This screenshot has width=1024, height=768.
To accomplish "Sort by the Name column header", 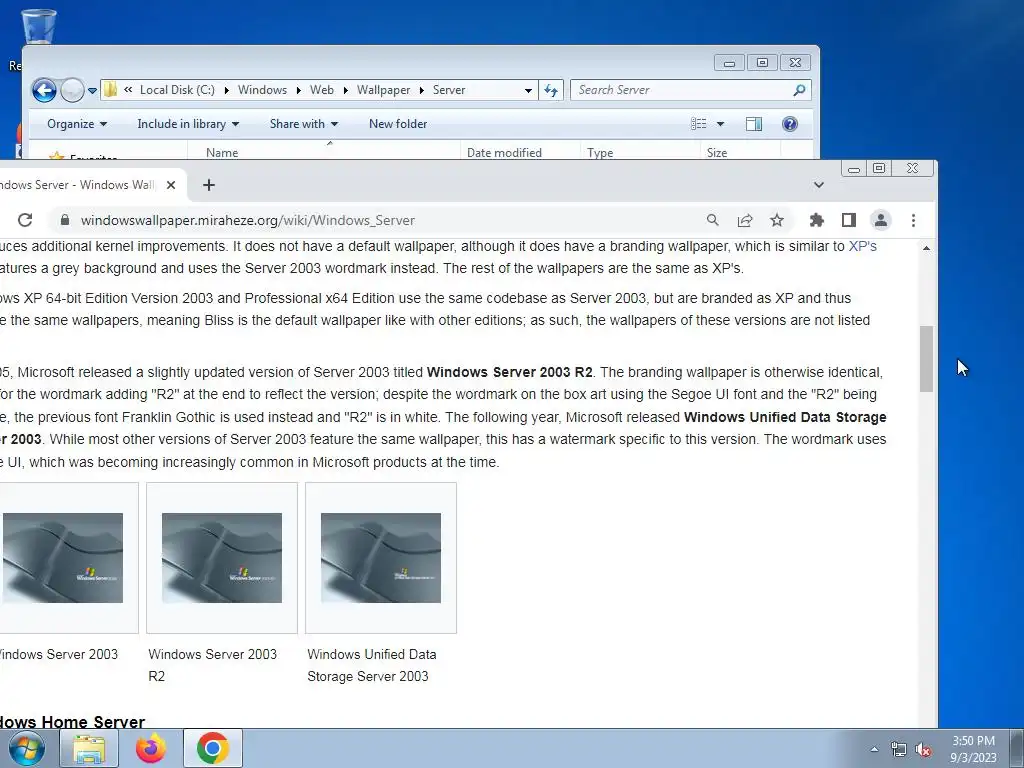I will click(323, 152).
